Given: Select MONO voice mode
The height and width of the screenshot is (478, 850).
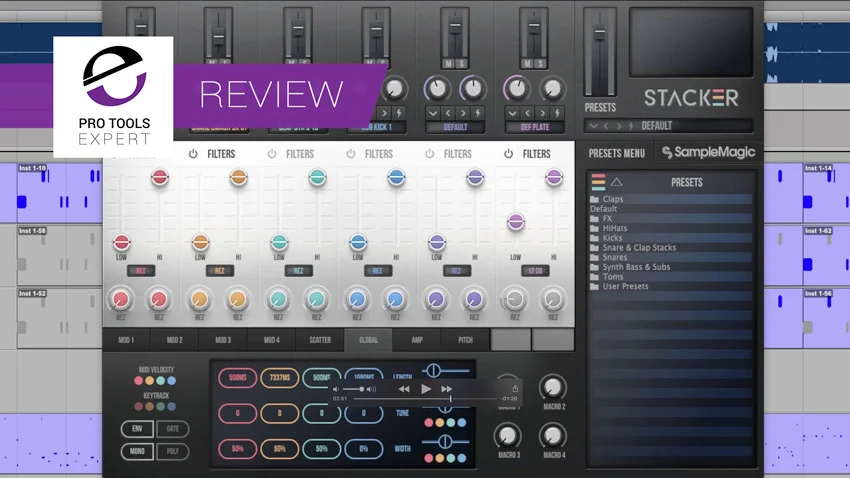Looking at the screenshot, I should pos(137,451).
